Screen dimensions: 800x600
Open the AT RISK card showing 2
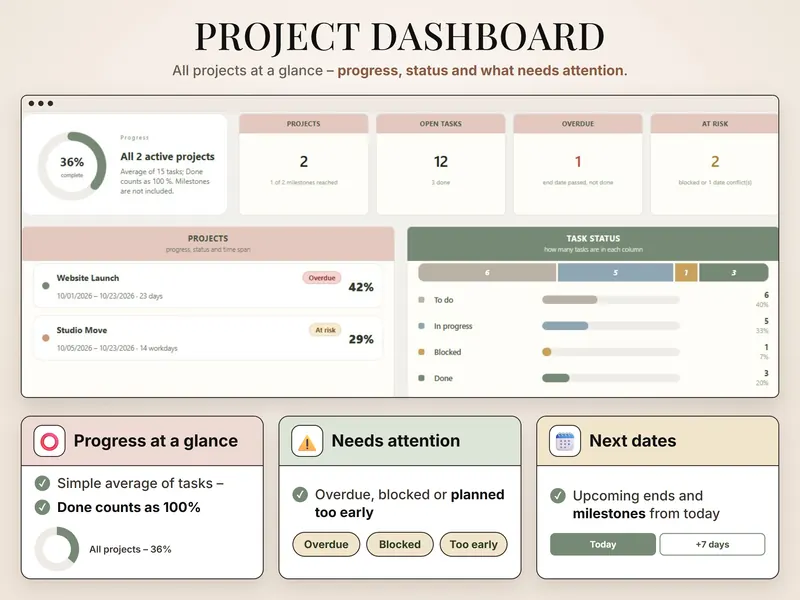[714, 164]
